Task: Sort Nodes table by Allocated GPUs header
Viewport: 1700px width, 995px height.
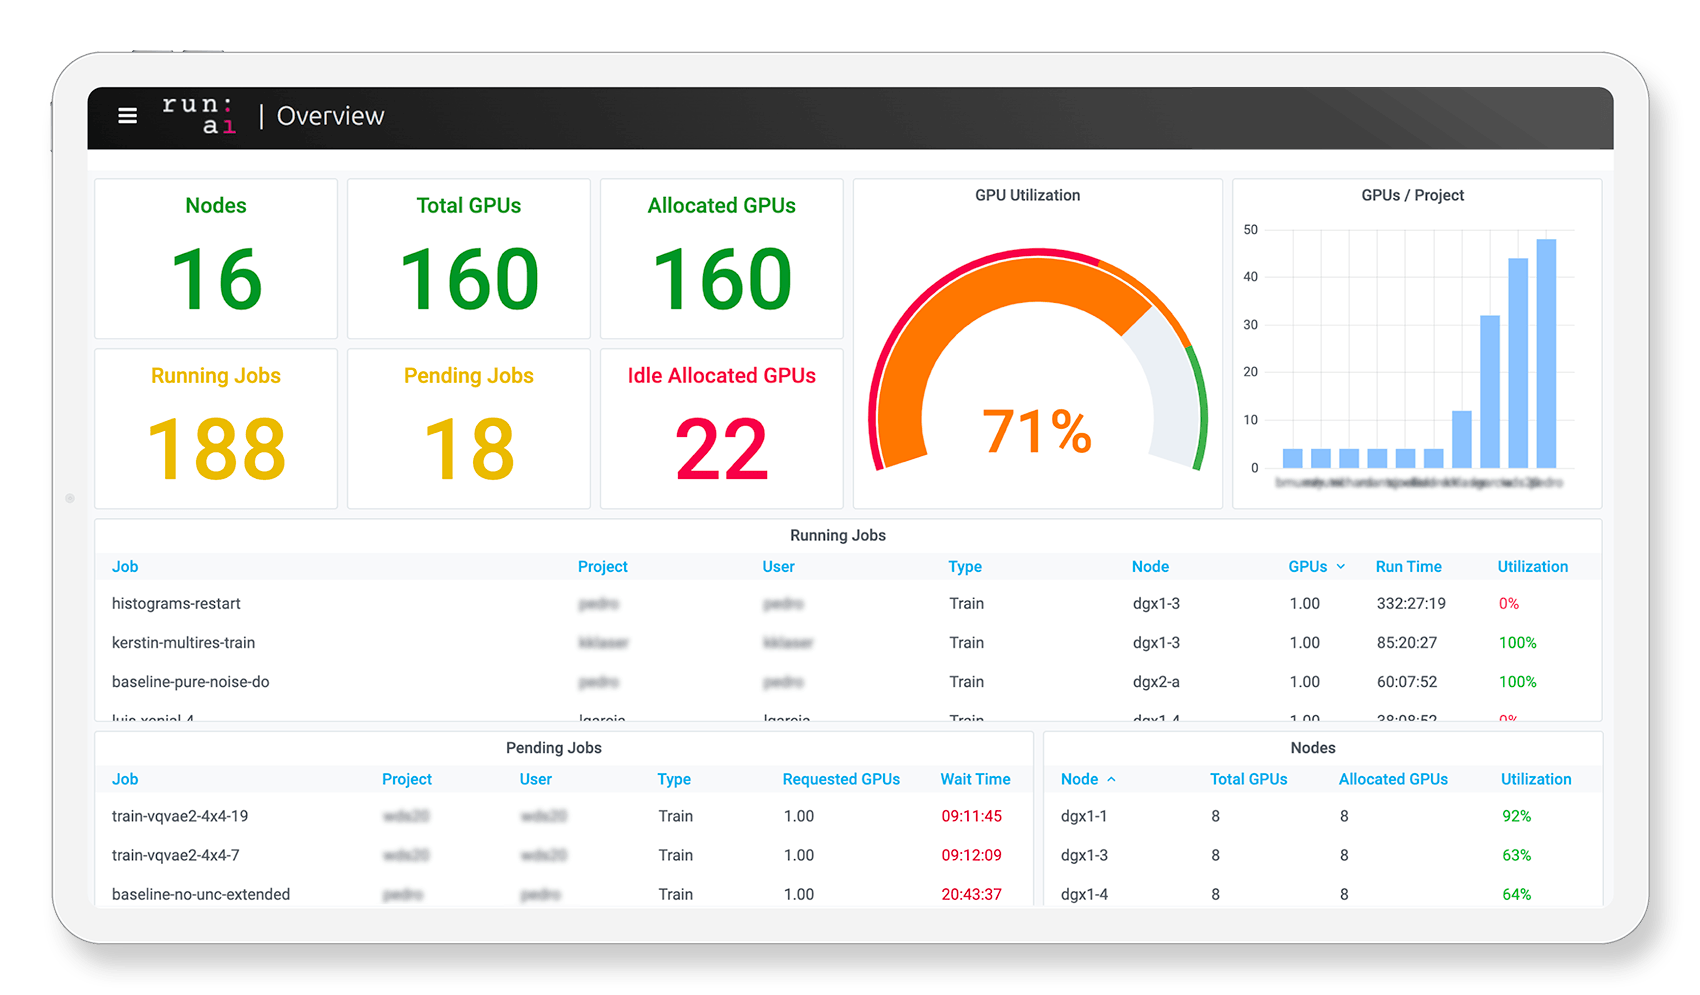Action: tap(1392, 780)
